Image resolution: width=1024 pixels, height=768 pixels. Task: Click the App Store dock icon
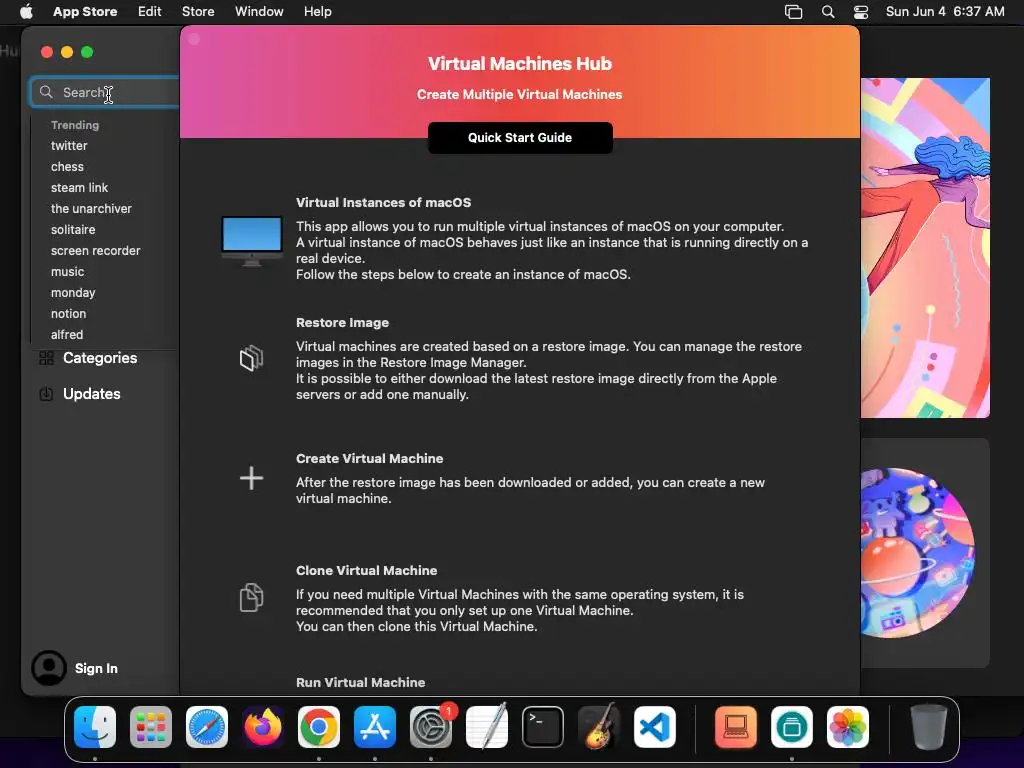click(375, 727)
